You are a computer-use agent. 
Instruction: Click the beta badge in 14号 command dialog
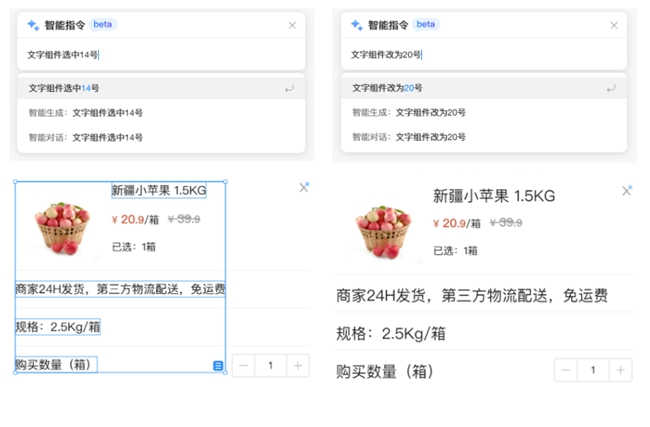coord(103,24)
